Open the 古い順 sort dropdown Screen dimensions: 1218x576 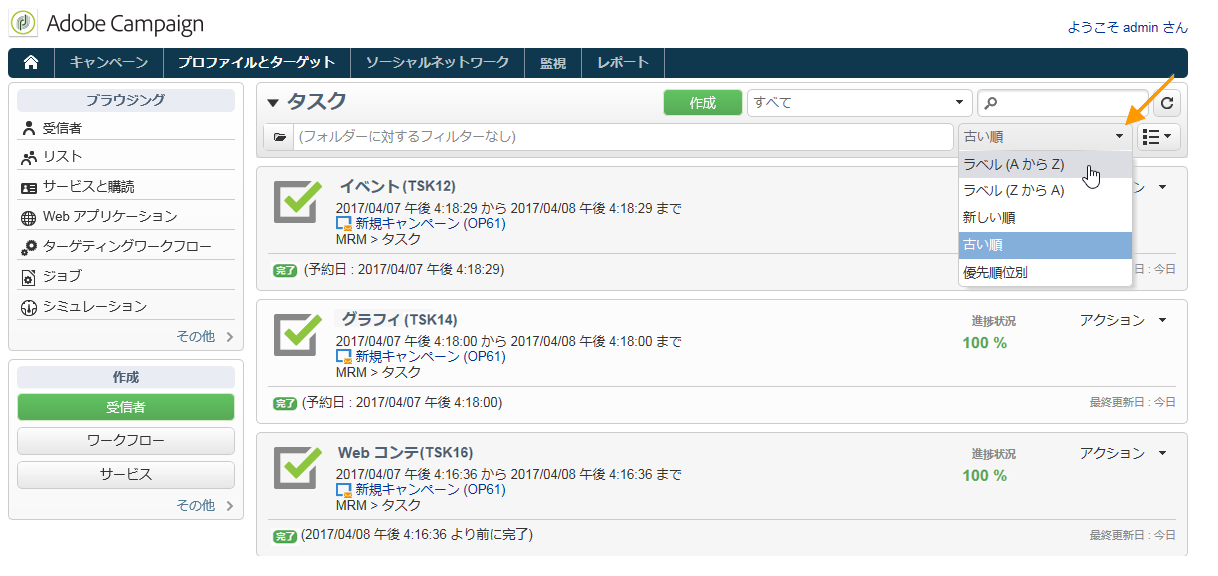(x=1044, y=136)
